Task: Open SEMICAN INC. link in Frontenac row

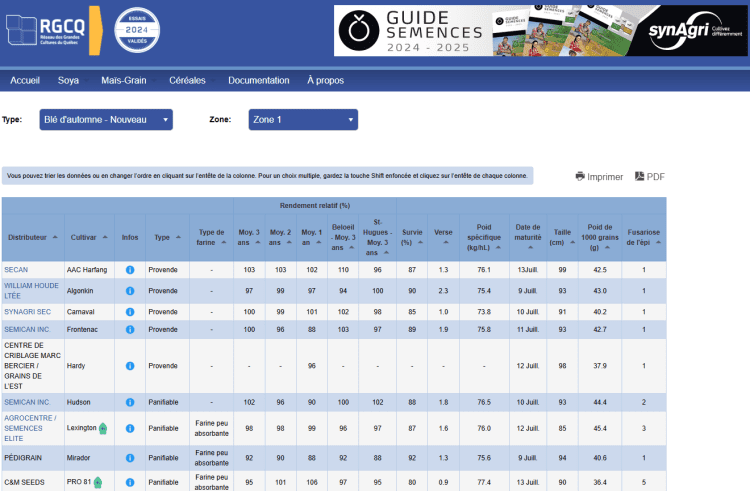Action: [27, 330]
